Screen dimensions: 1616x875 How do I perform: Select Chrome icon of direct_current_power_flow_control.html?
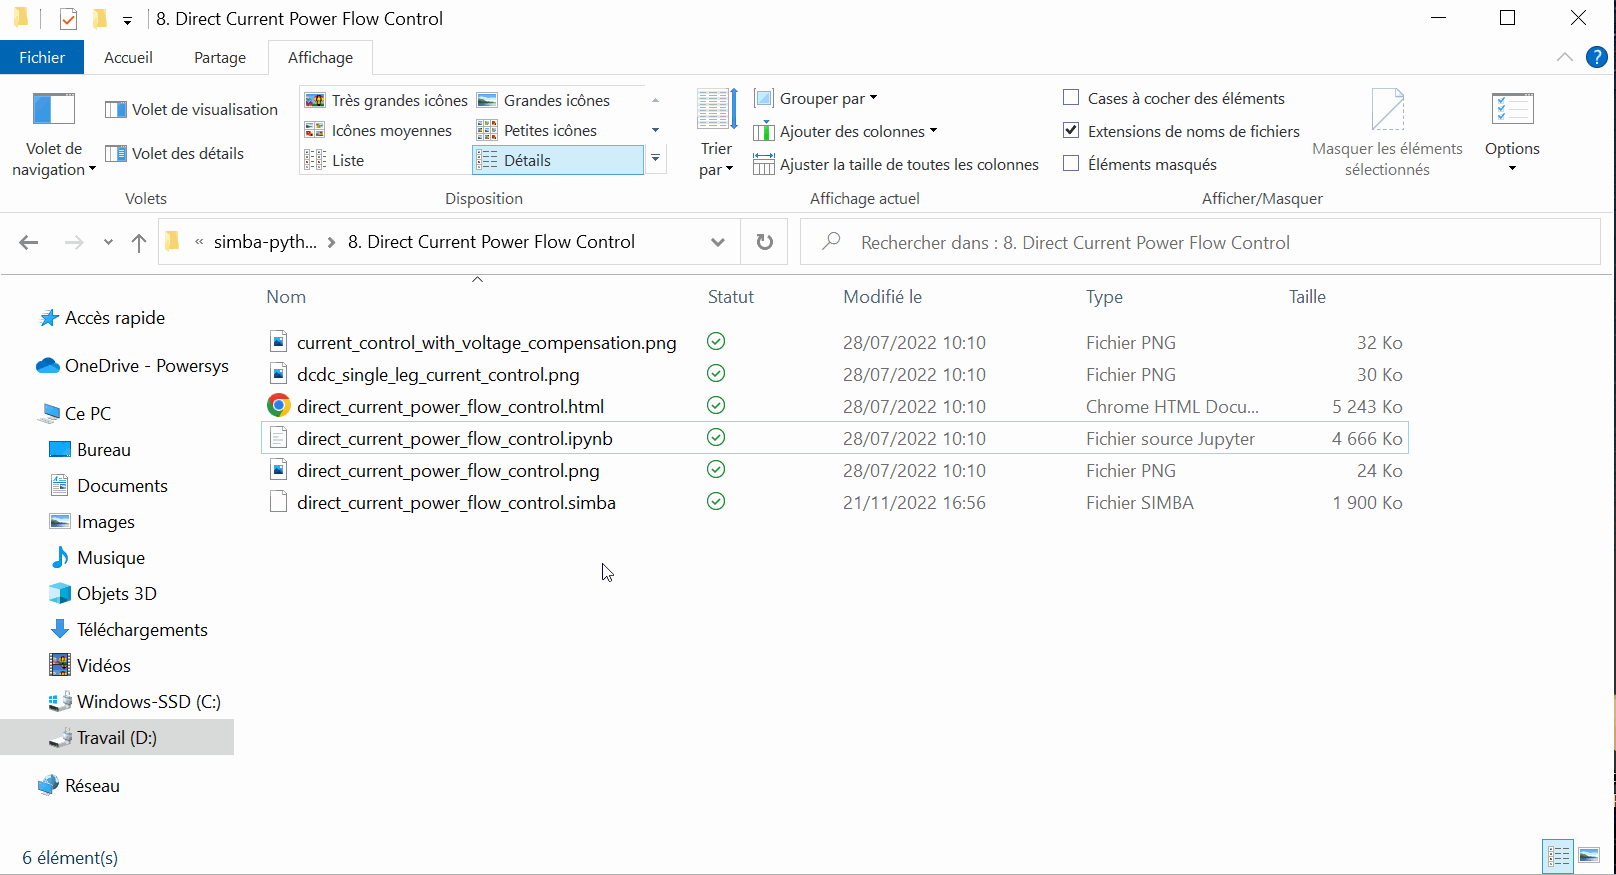[279, 406]
